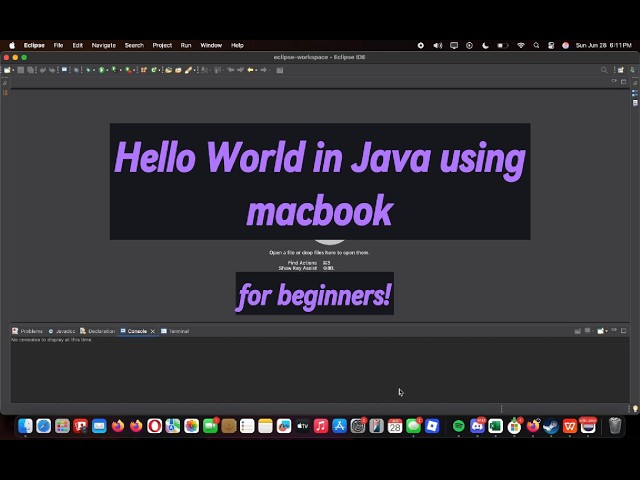Open the Window menu
The height and width of the screenshot is (480, 640).
tap(211, 45)
